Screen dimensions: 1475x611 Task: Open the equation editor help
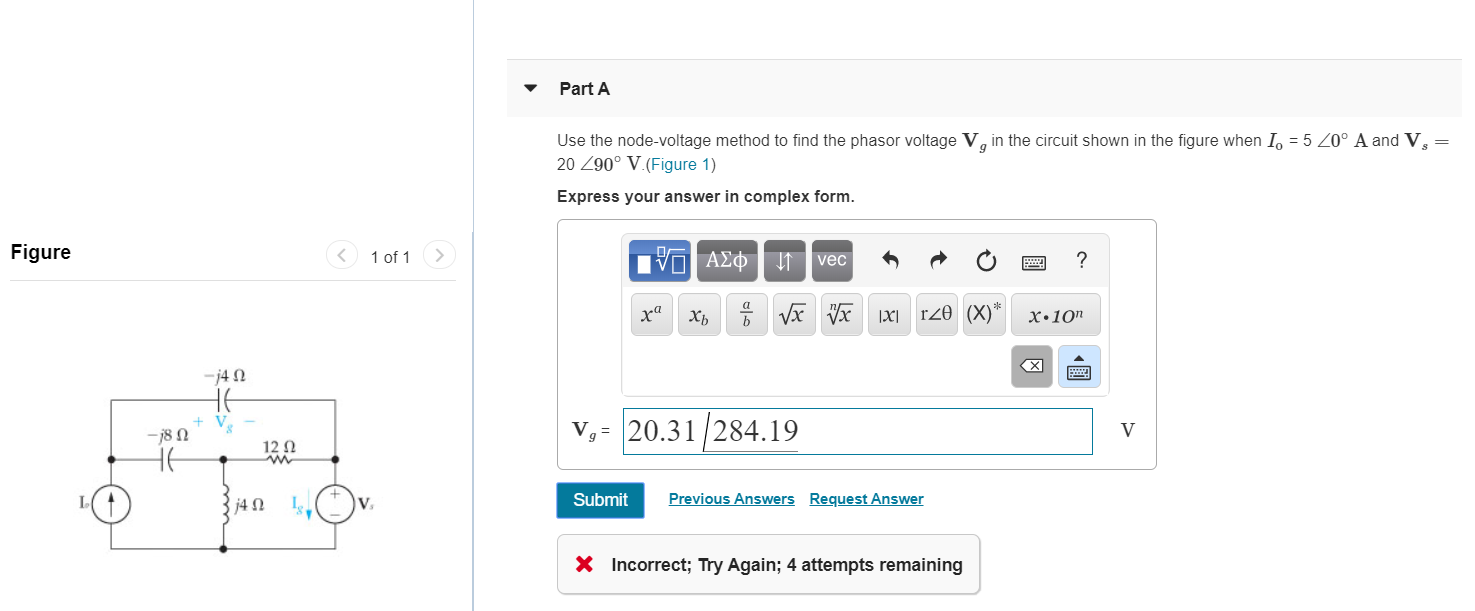(x=1081, y=260)
